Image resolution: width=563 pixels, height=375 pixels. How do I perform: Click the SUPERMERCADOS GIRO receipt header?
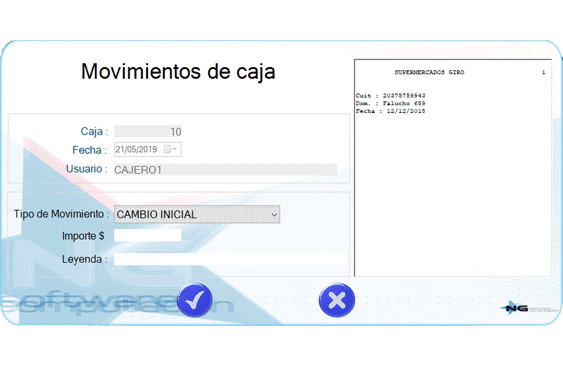(429, 72)
